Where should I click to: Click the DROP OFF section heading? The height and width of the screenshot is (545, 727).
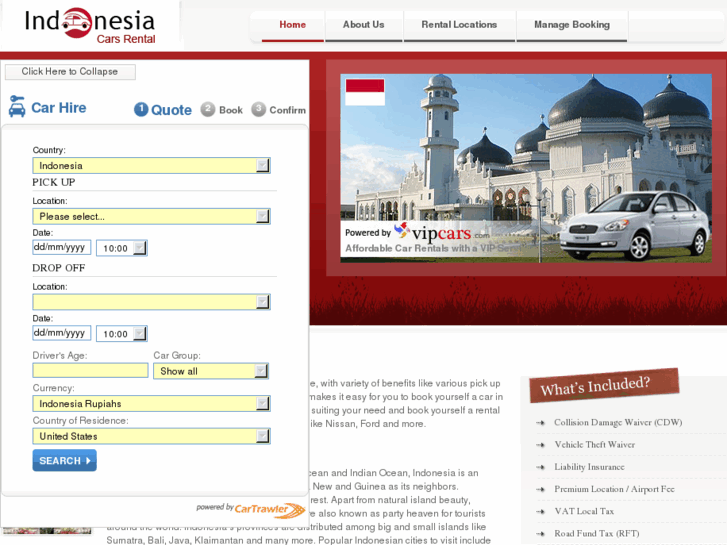click(x=58, y=268)
